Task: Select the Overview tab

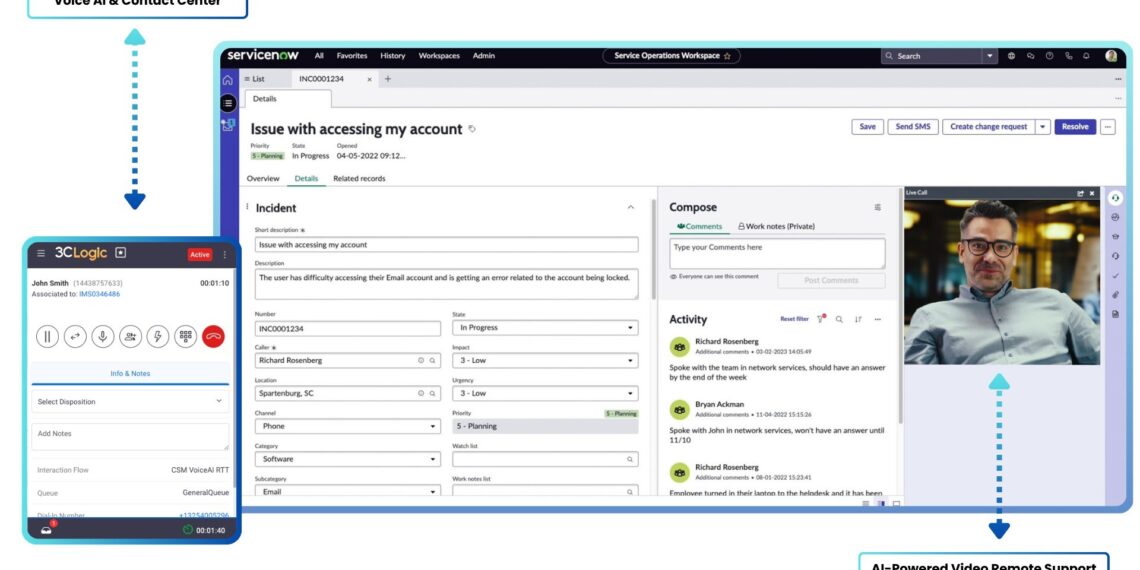Action: point(263,178)
